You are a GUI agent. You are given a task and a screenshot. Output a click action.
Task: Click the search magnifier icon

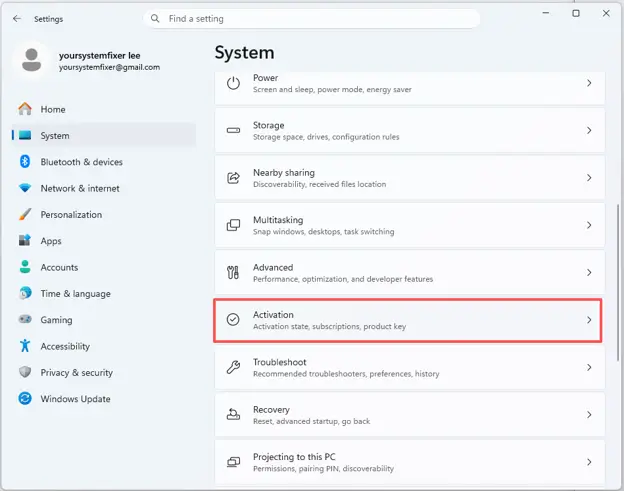[x=155, y=19]
